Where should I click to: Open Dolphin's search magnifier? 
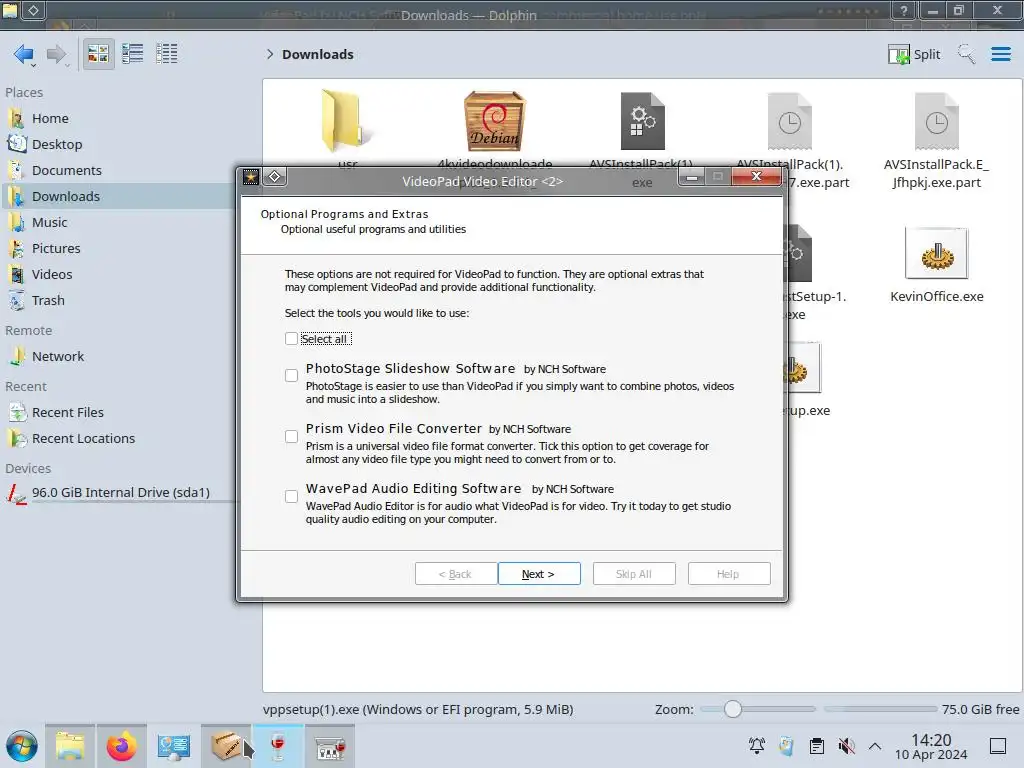click(x=967, y=54)
